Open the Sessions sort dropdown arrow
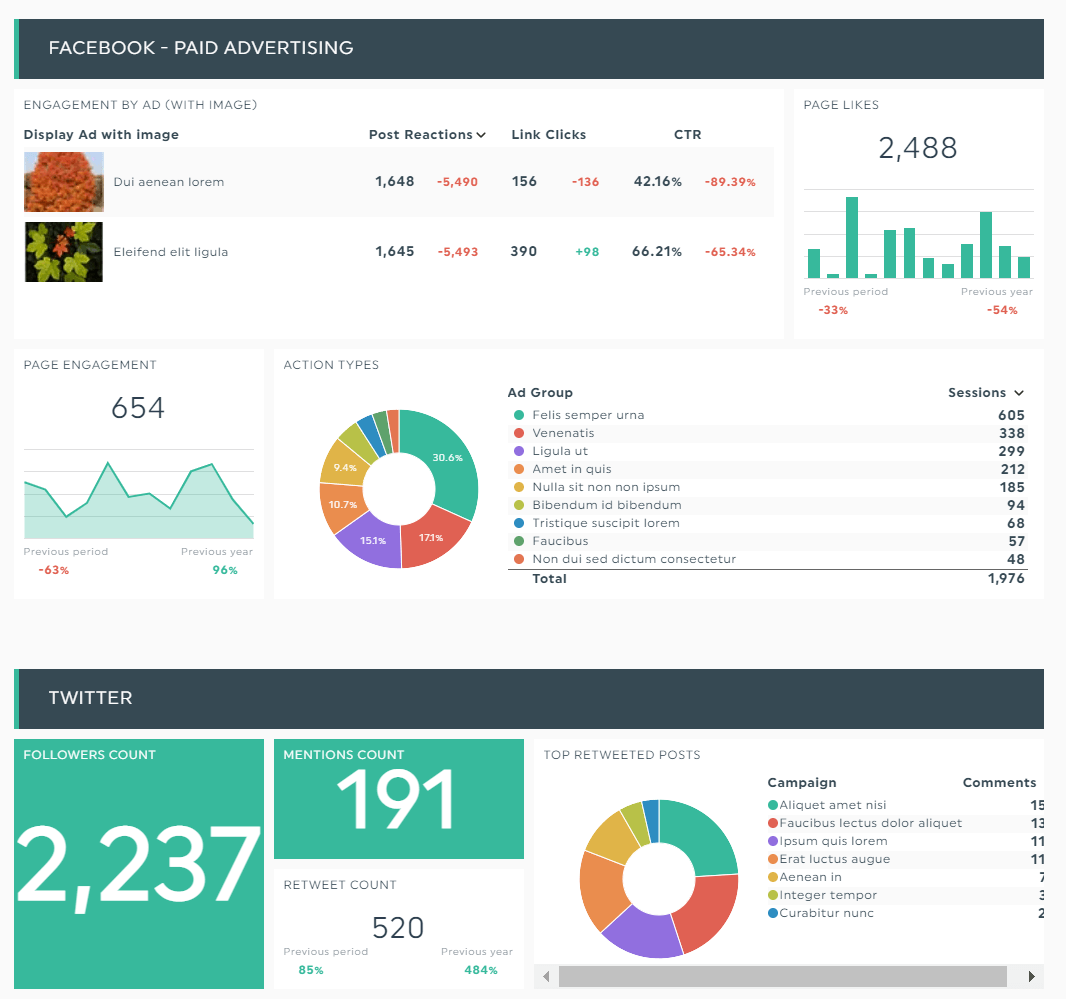The width and height of the screenshot is (1066, 999). [x=1018, y=392]
